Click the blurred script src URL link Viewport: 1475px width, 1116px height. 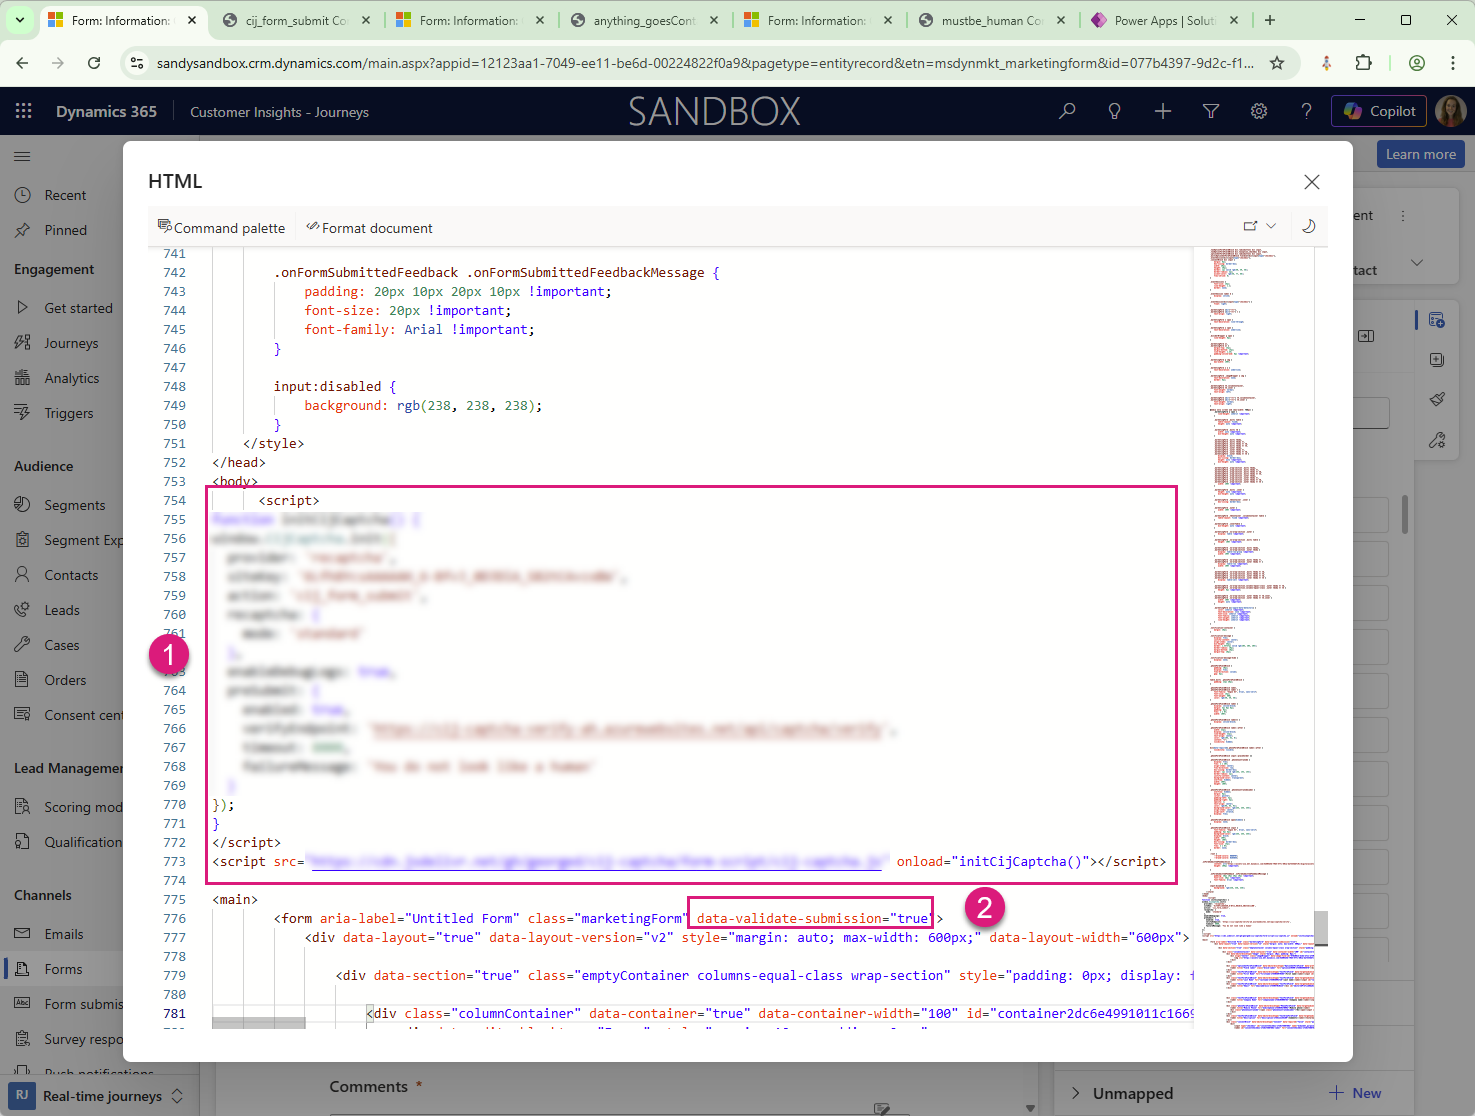tap(597, 861)
